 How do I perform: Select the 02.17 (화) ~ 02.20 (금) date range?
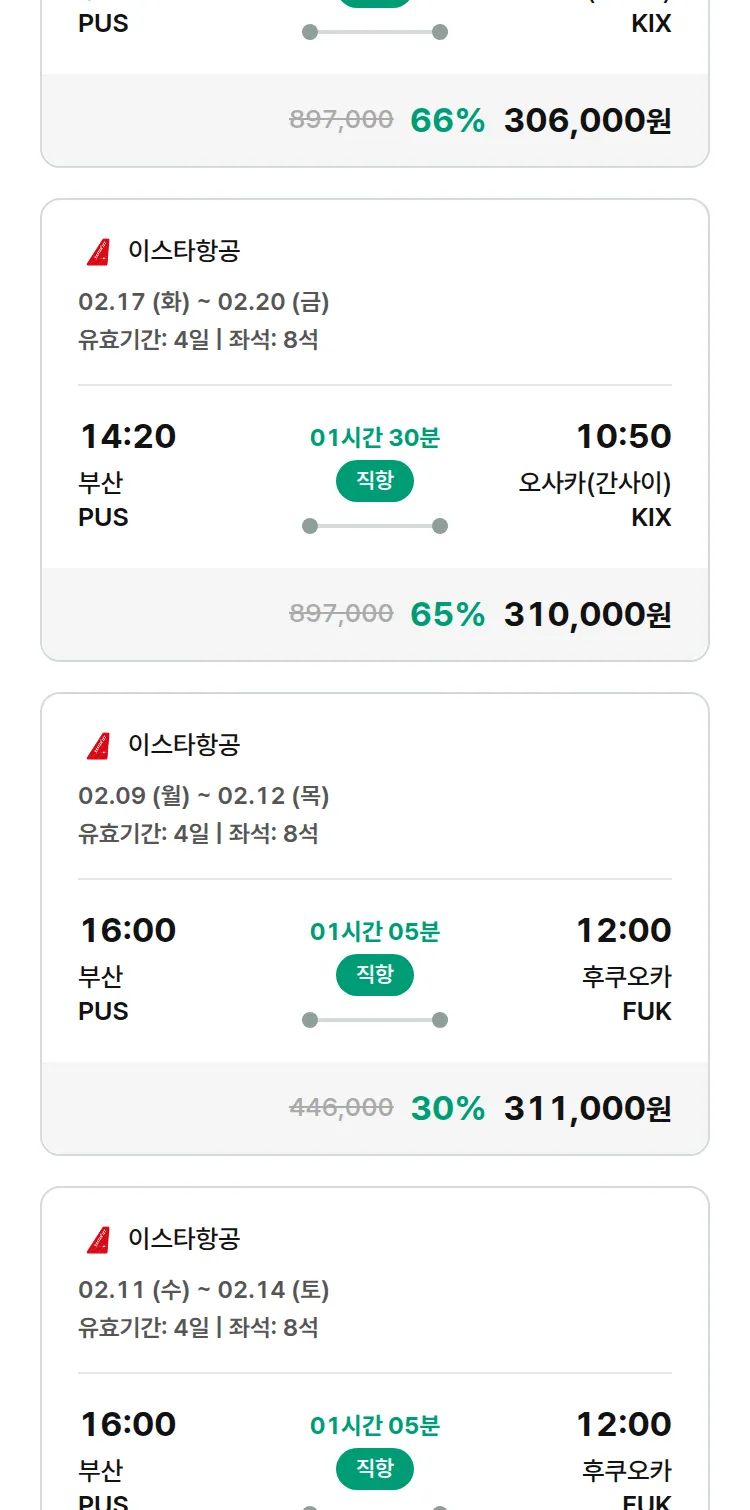[x=204, y=302]
